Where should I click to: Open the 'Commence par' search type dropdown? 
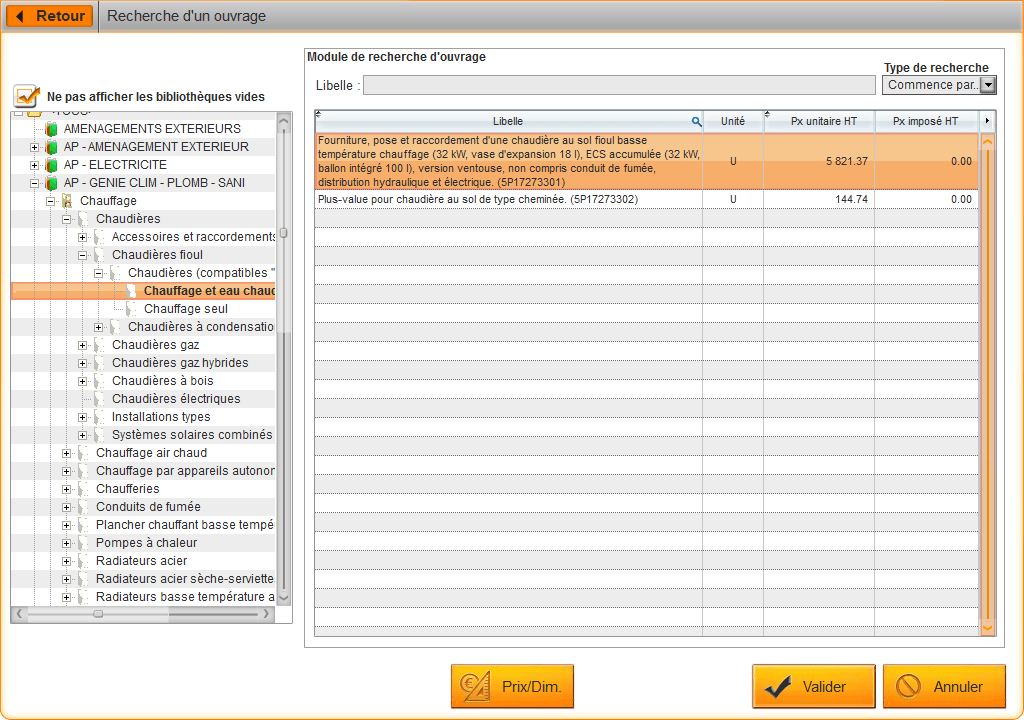click(988, 85)
